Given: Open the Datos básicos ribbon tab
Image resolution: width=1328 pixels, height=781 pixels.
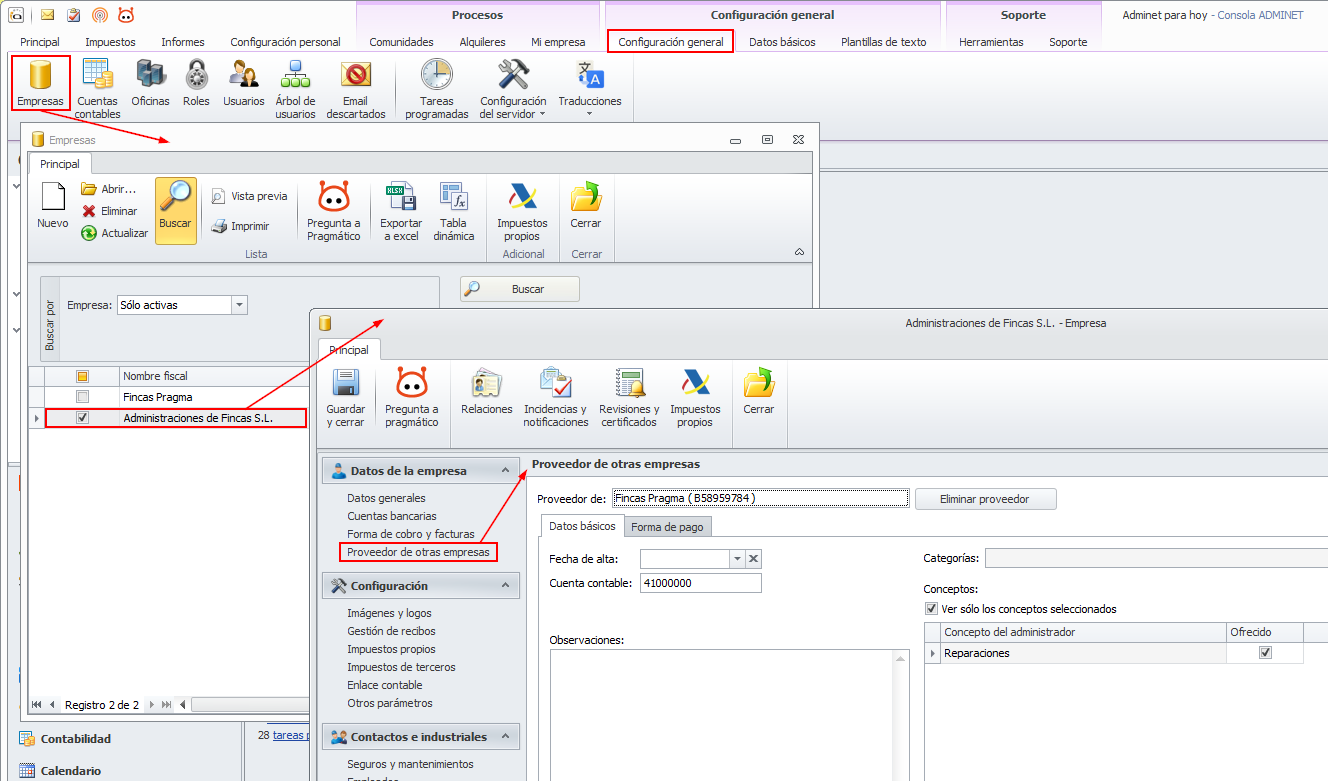Looking at the screenshot, I should pos(782,42).
